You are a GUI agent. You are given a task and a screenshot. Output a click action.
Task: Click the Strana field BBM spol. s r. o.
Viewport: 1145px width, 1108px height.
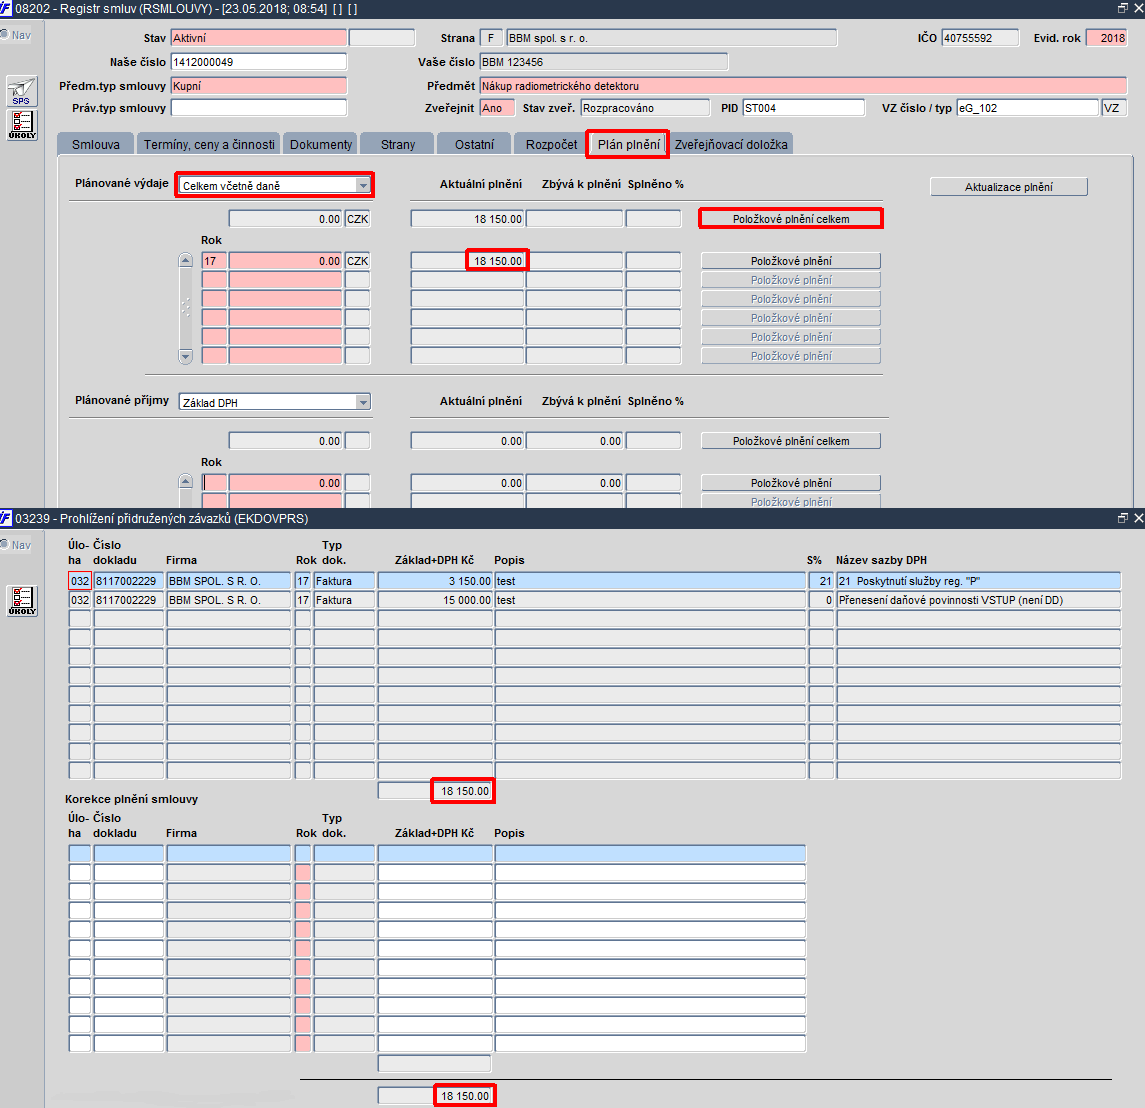coord(671,38)
